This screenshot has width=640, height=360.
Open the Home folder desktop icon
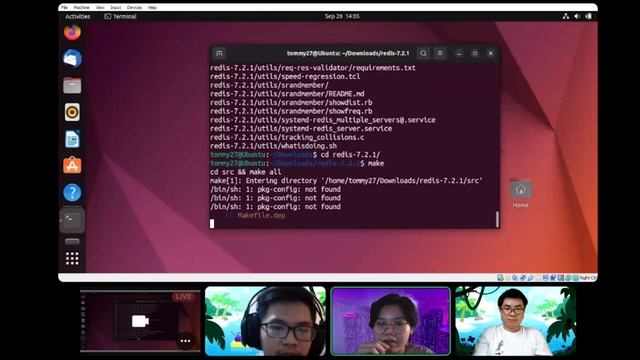[520, 193]
